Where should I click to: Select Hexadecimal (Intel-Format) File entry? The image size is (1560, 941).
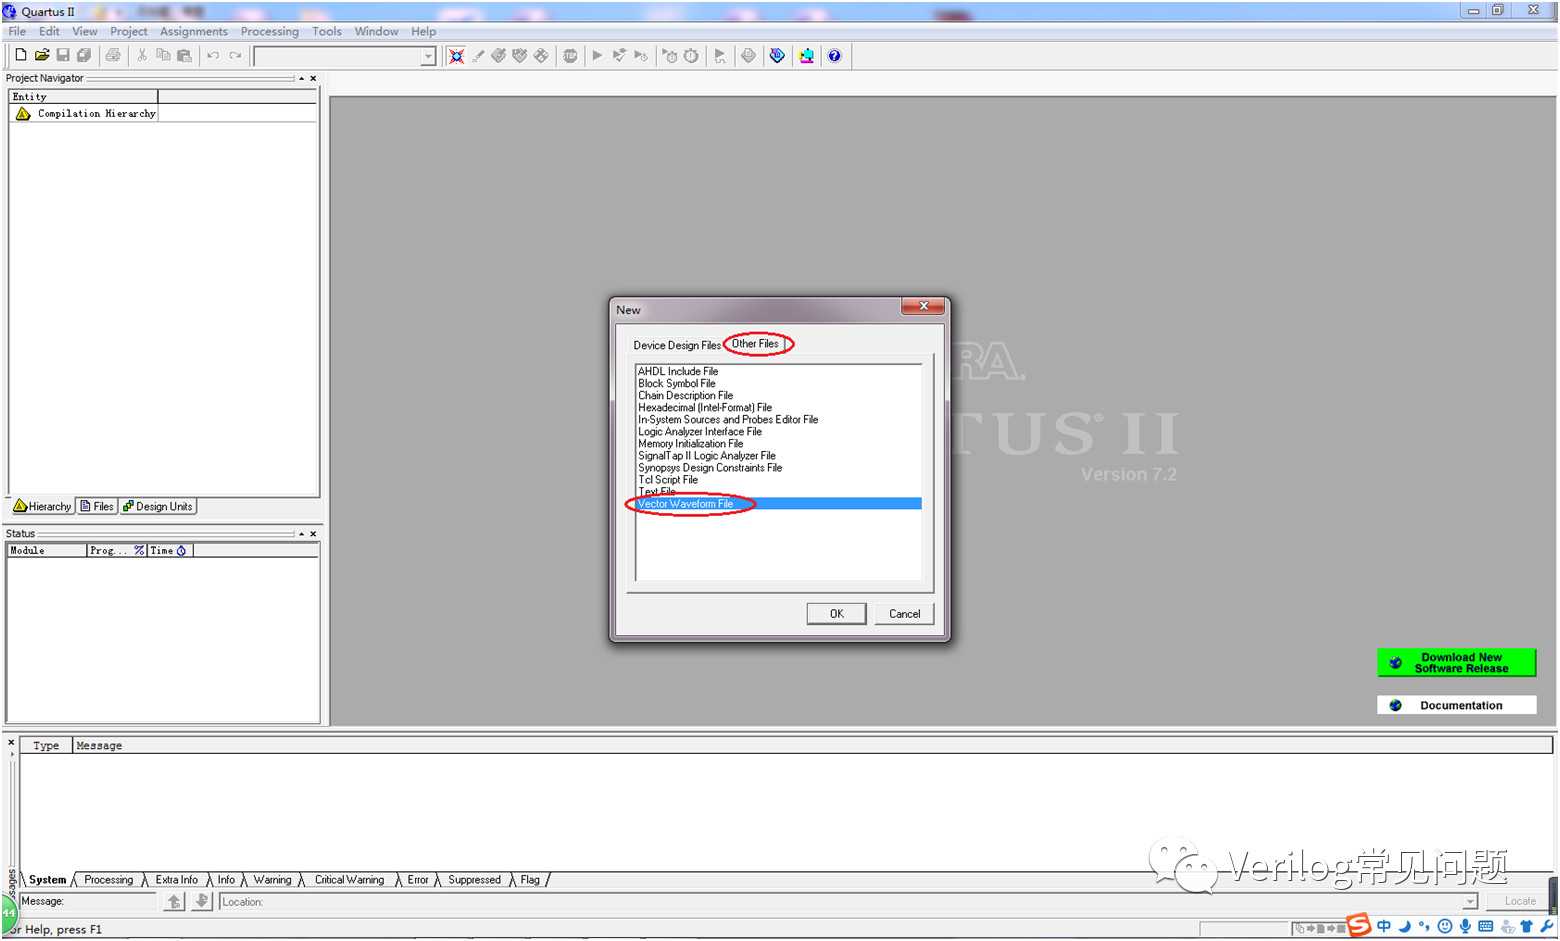tap(705, 407)
